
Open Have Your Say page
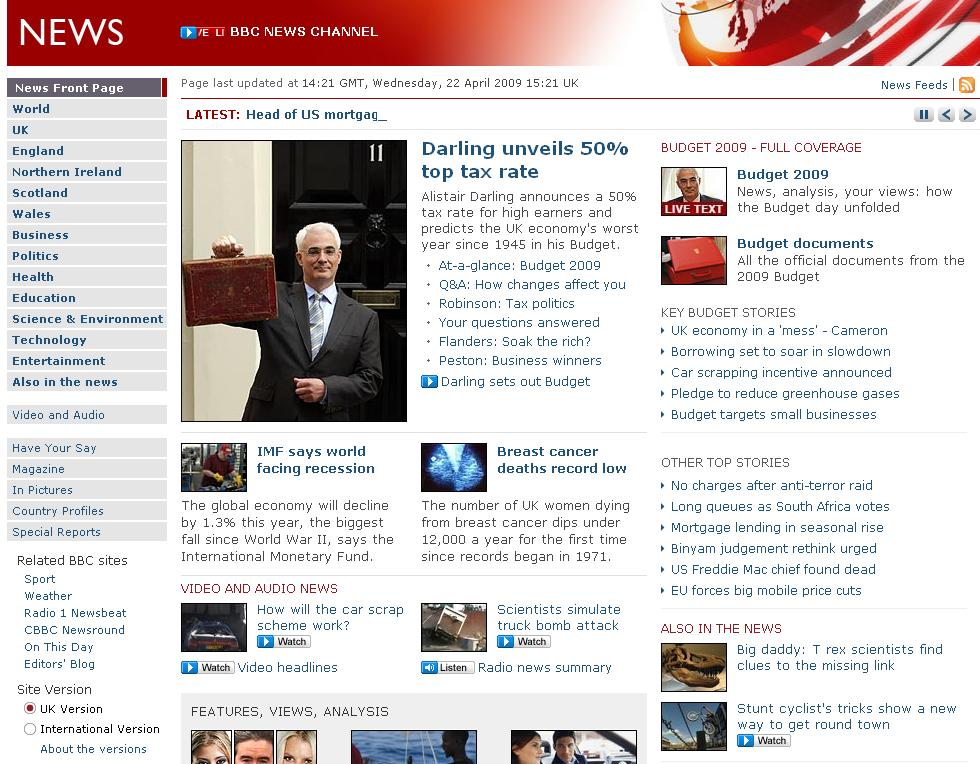[x=87, y=448]
